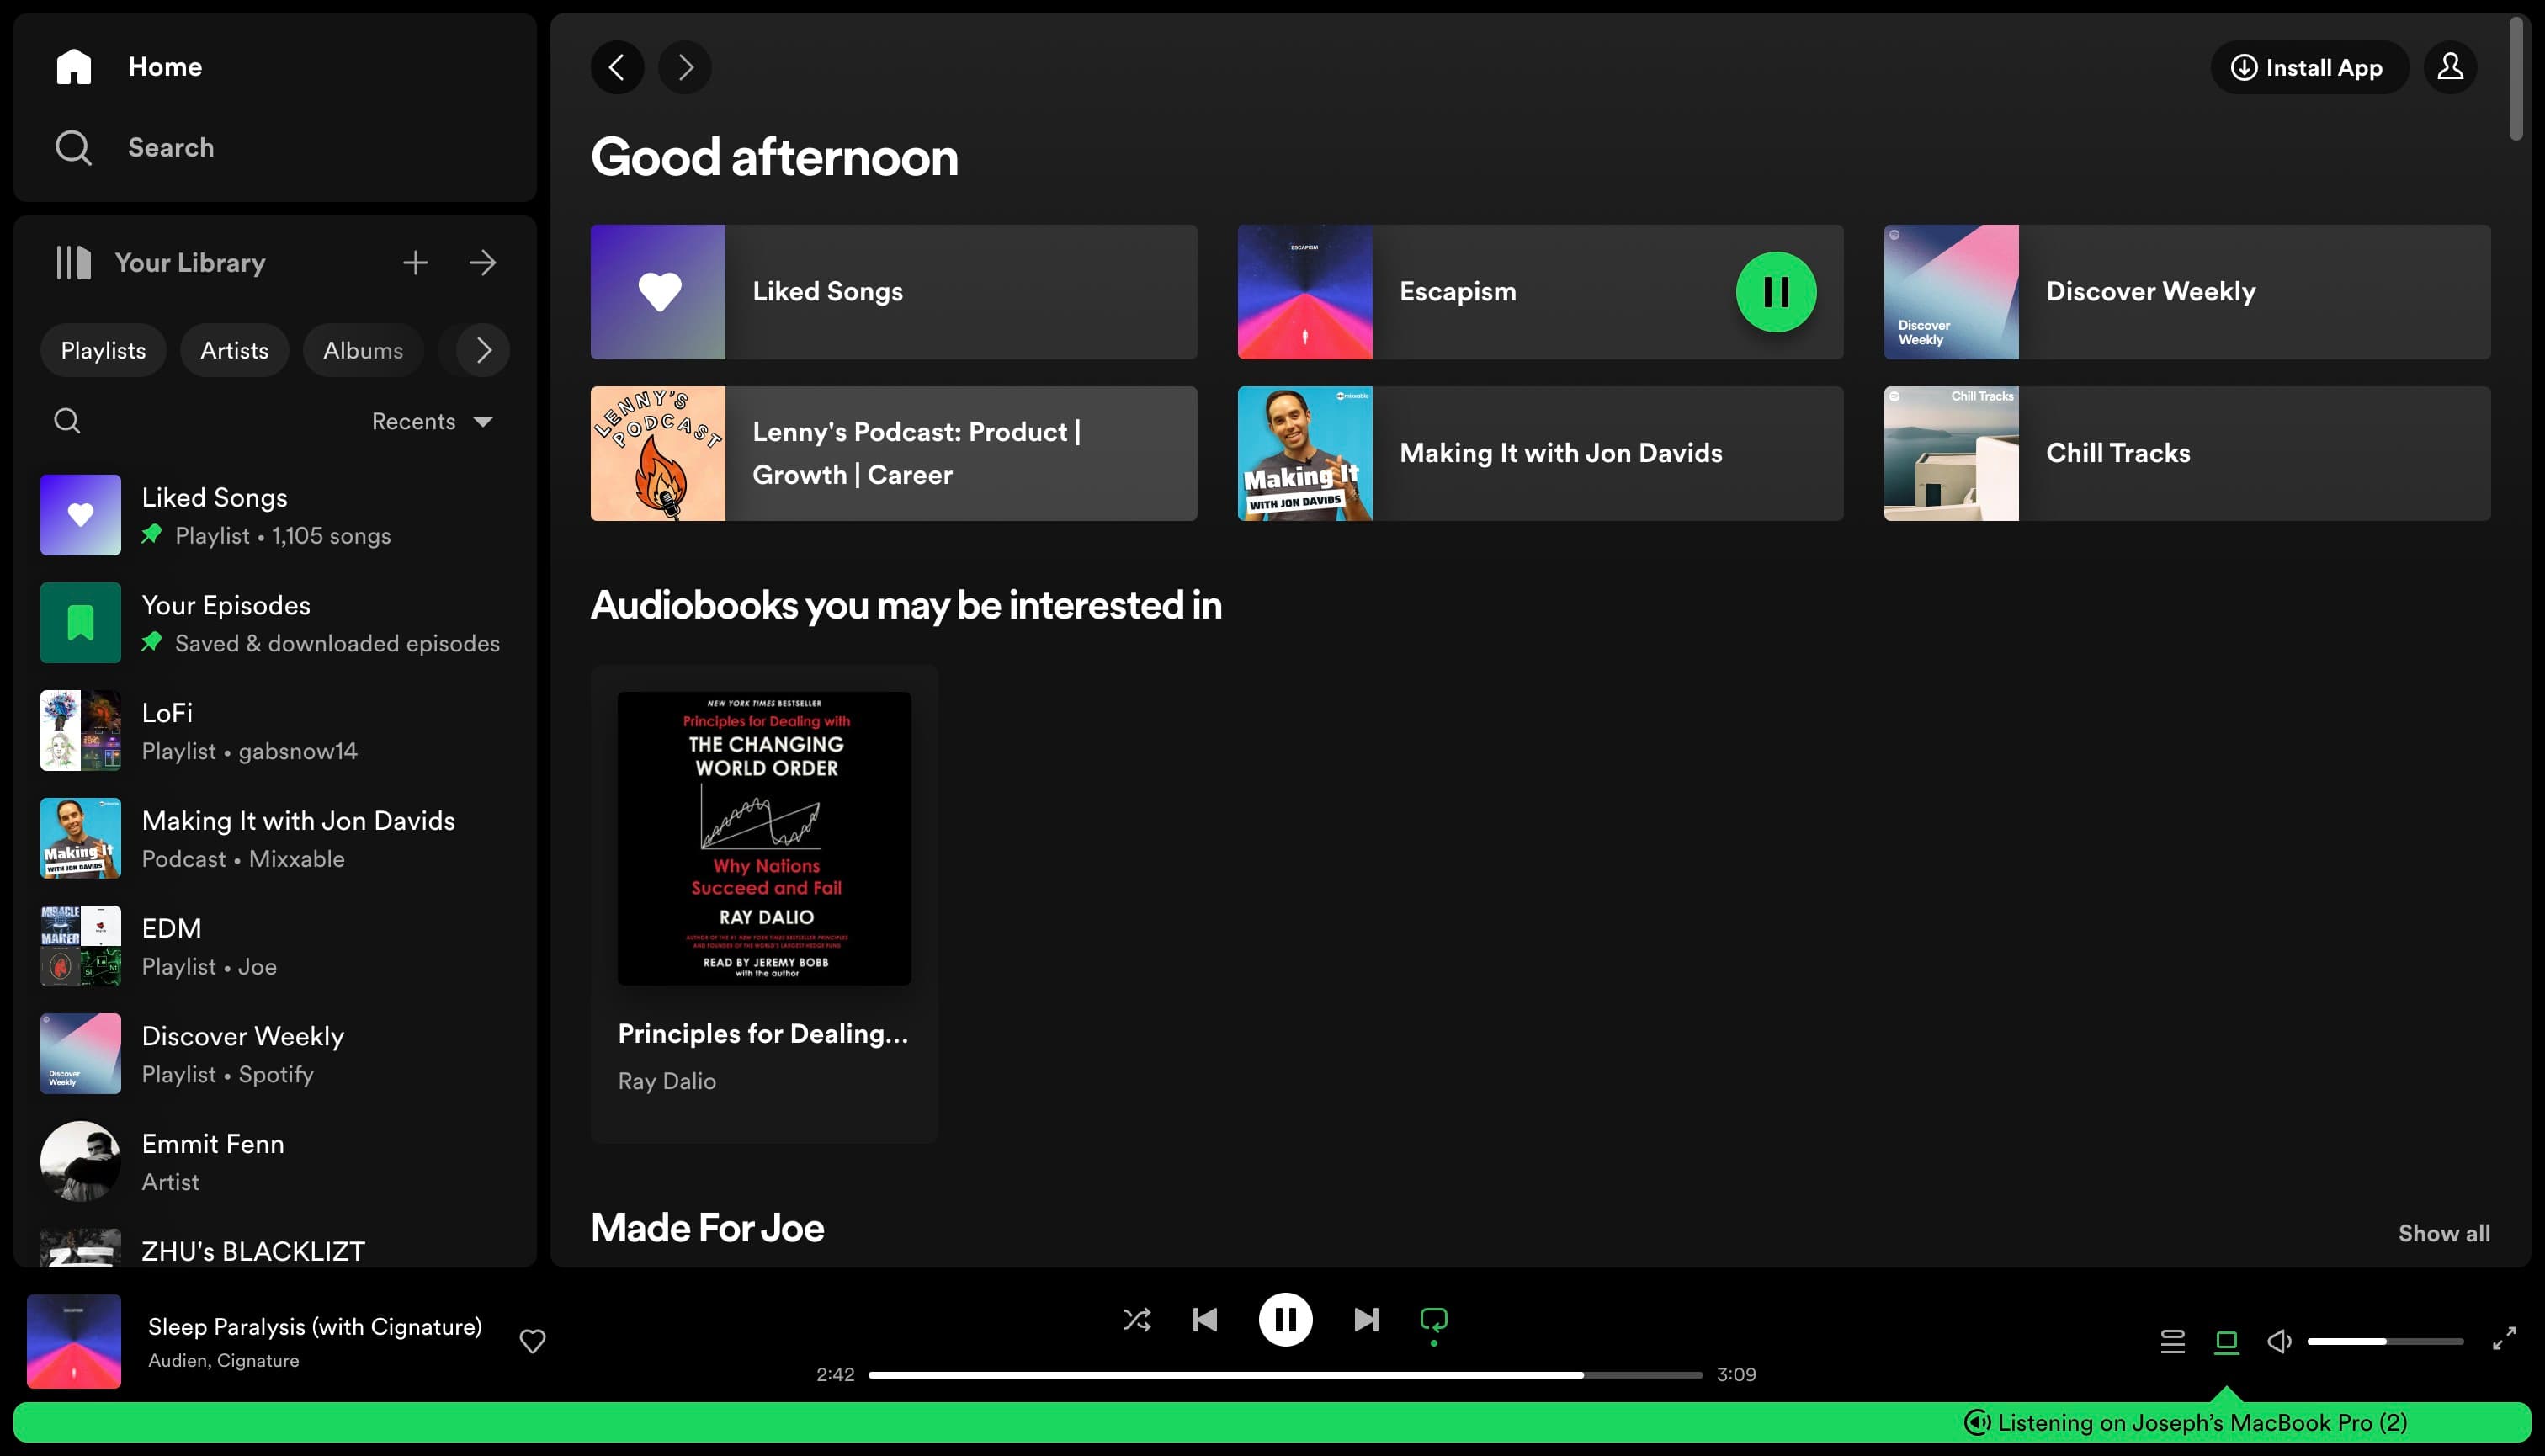This screenshot has height=1456, width=2545.
Task: Click the Your Library heading text
Action: (x=190, y=263)
